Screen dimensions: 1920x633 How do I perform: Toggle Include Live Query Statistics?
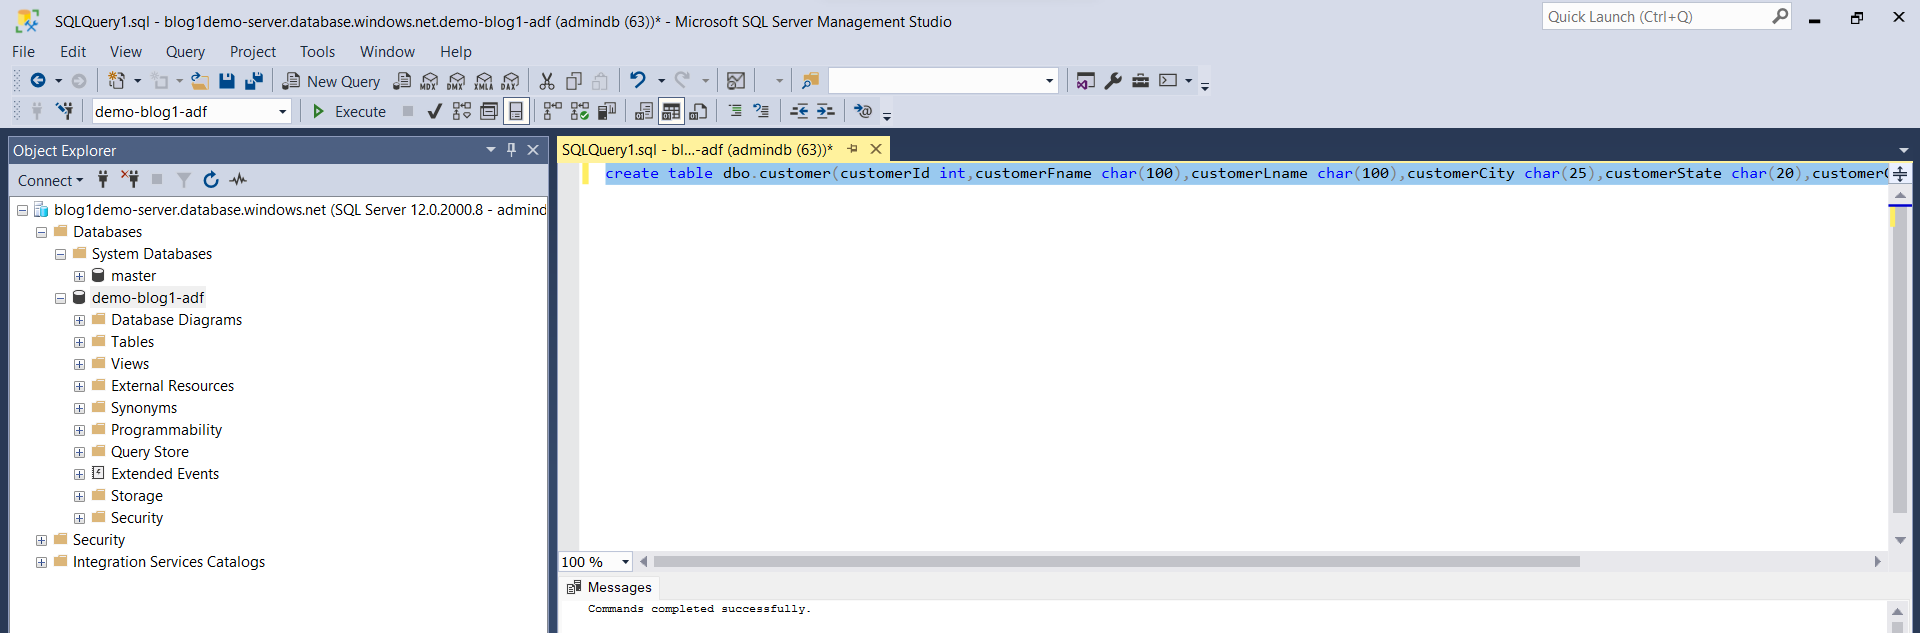click(579, 111)
